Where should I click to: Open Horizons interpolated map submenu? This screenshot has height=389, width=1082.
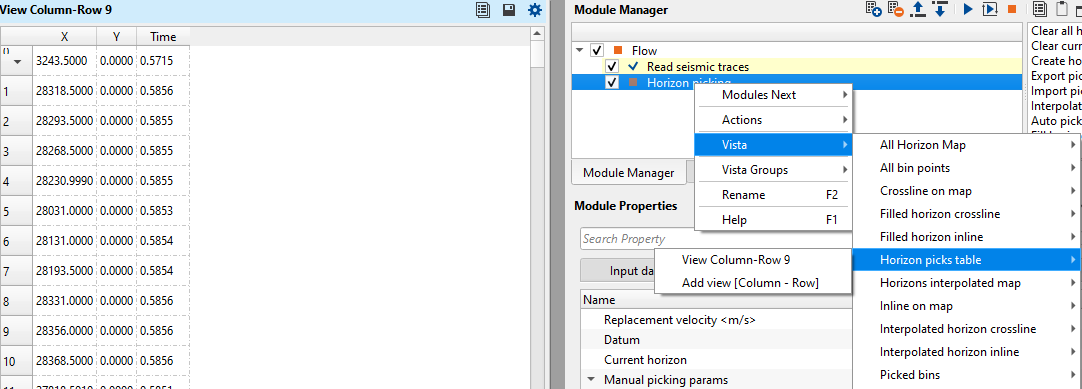point(968,283)
